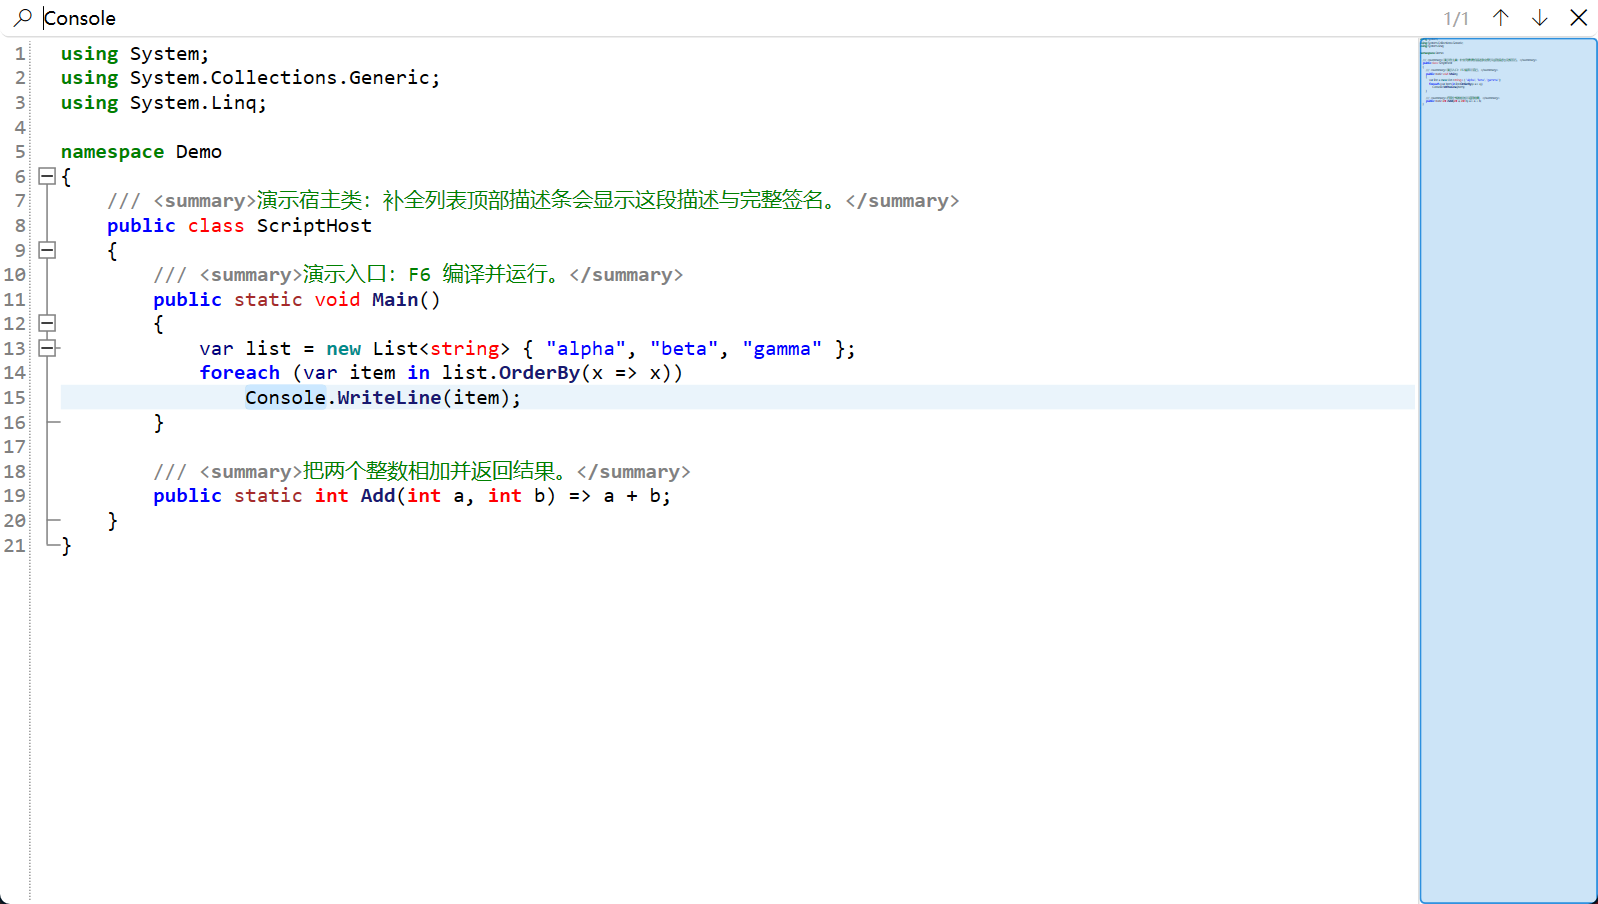The image size is (1598, 904).
Task: Click the 'Add' method name
Action: (378, 495)
